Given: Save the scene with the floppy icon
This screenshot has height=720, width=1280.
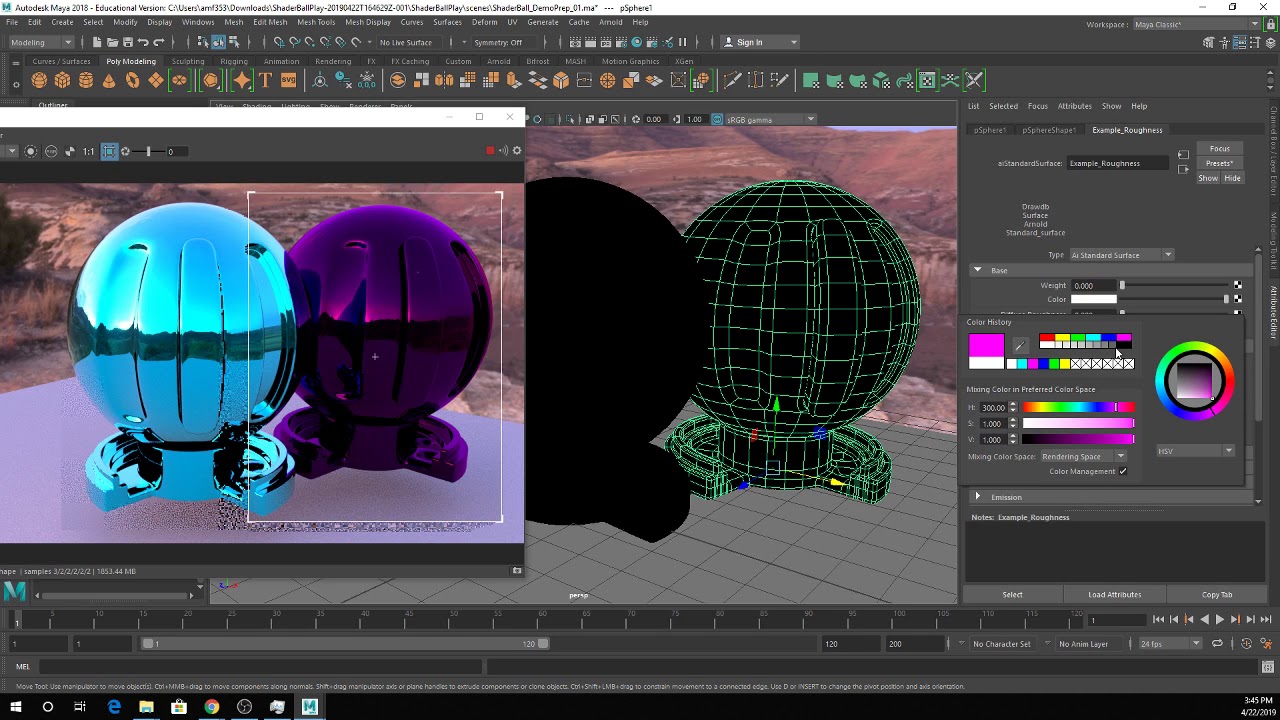Looking at the screenshot, I should tap(128, 42).
